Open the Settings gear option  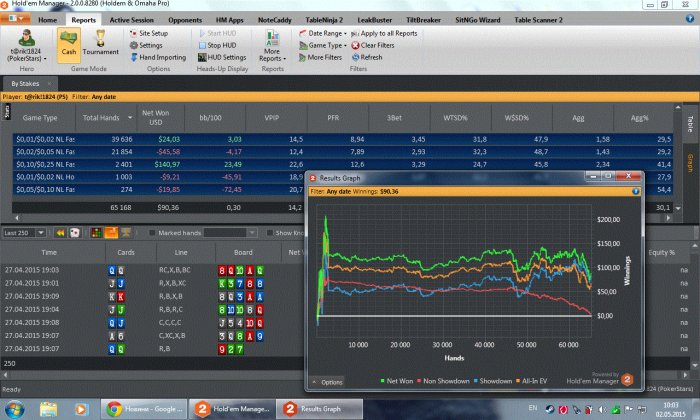coord(146,46)
